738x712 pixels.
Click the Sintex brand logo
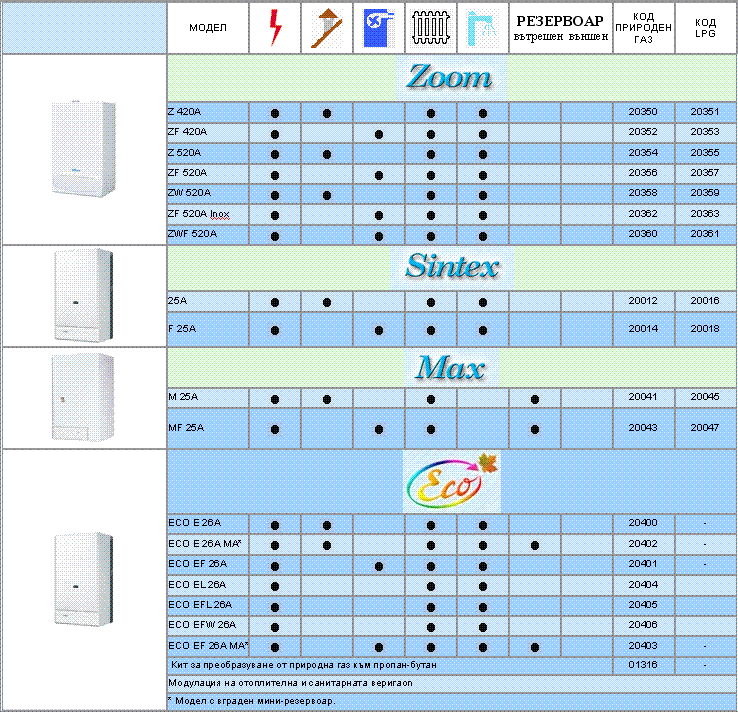click(x=452, y=266)
